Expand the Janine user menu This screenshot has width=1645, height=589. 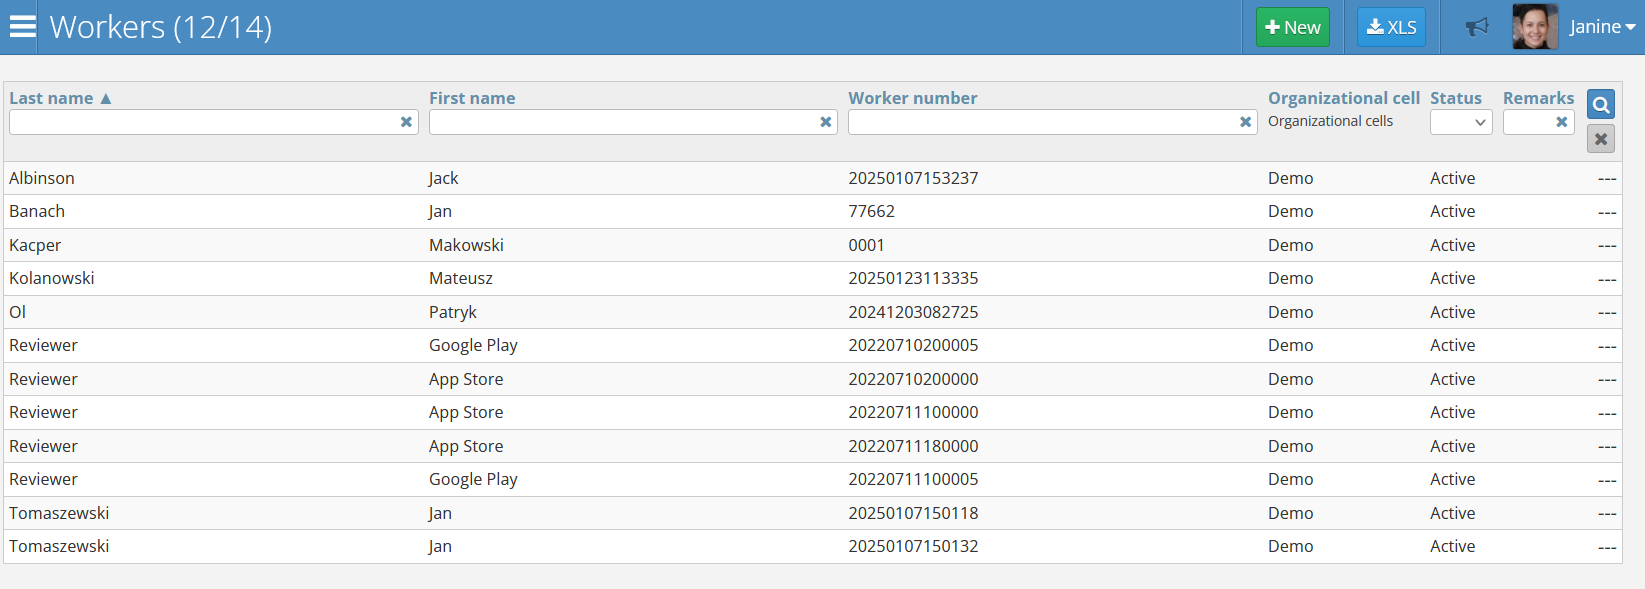tap(1602, 27)
